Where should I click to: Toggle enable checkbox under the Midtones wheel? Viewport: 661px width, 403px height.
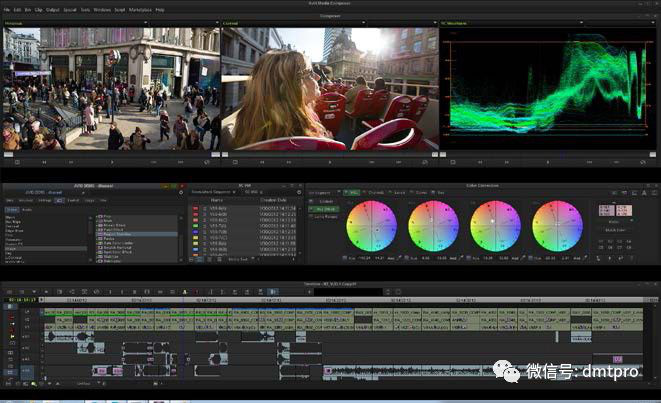point(406,258)
